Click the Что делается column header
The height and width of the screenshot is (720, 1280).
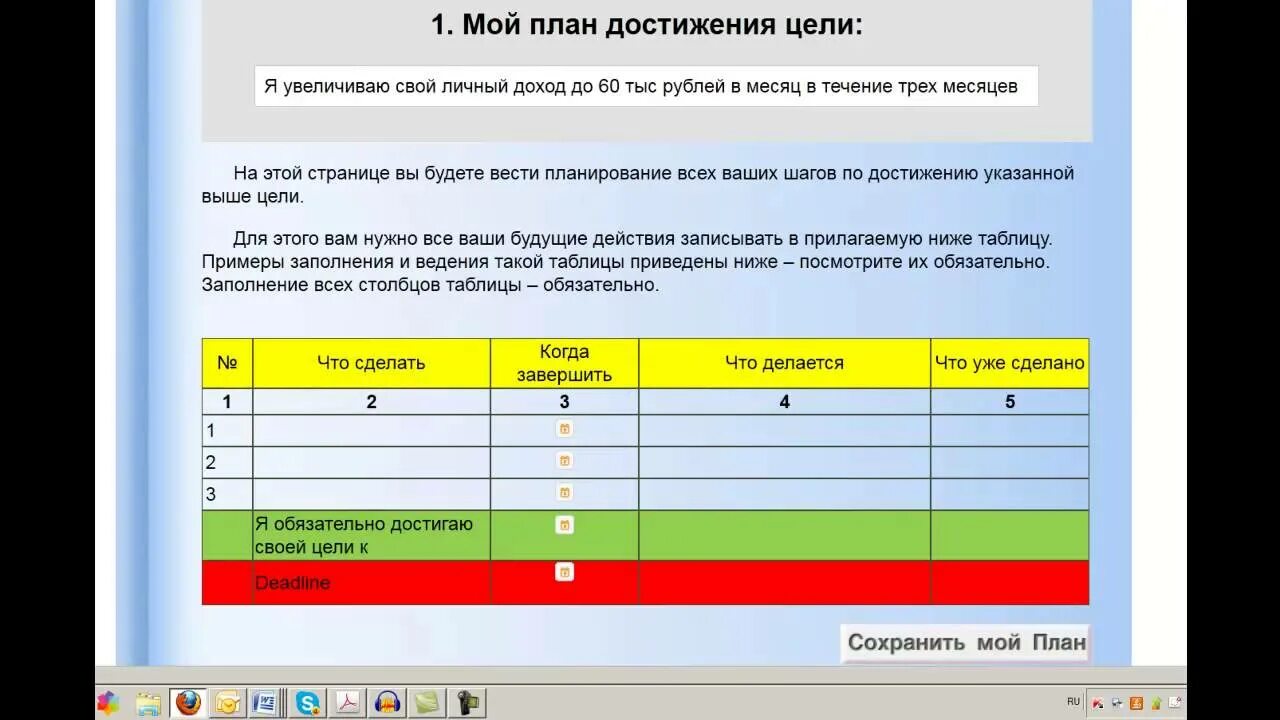(x=784, y=363)
